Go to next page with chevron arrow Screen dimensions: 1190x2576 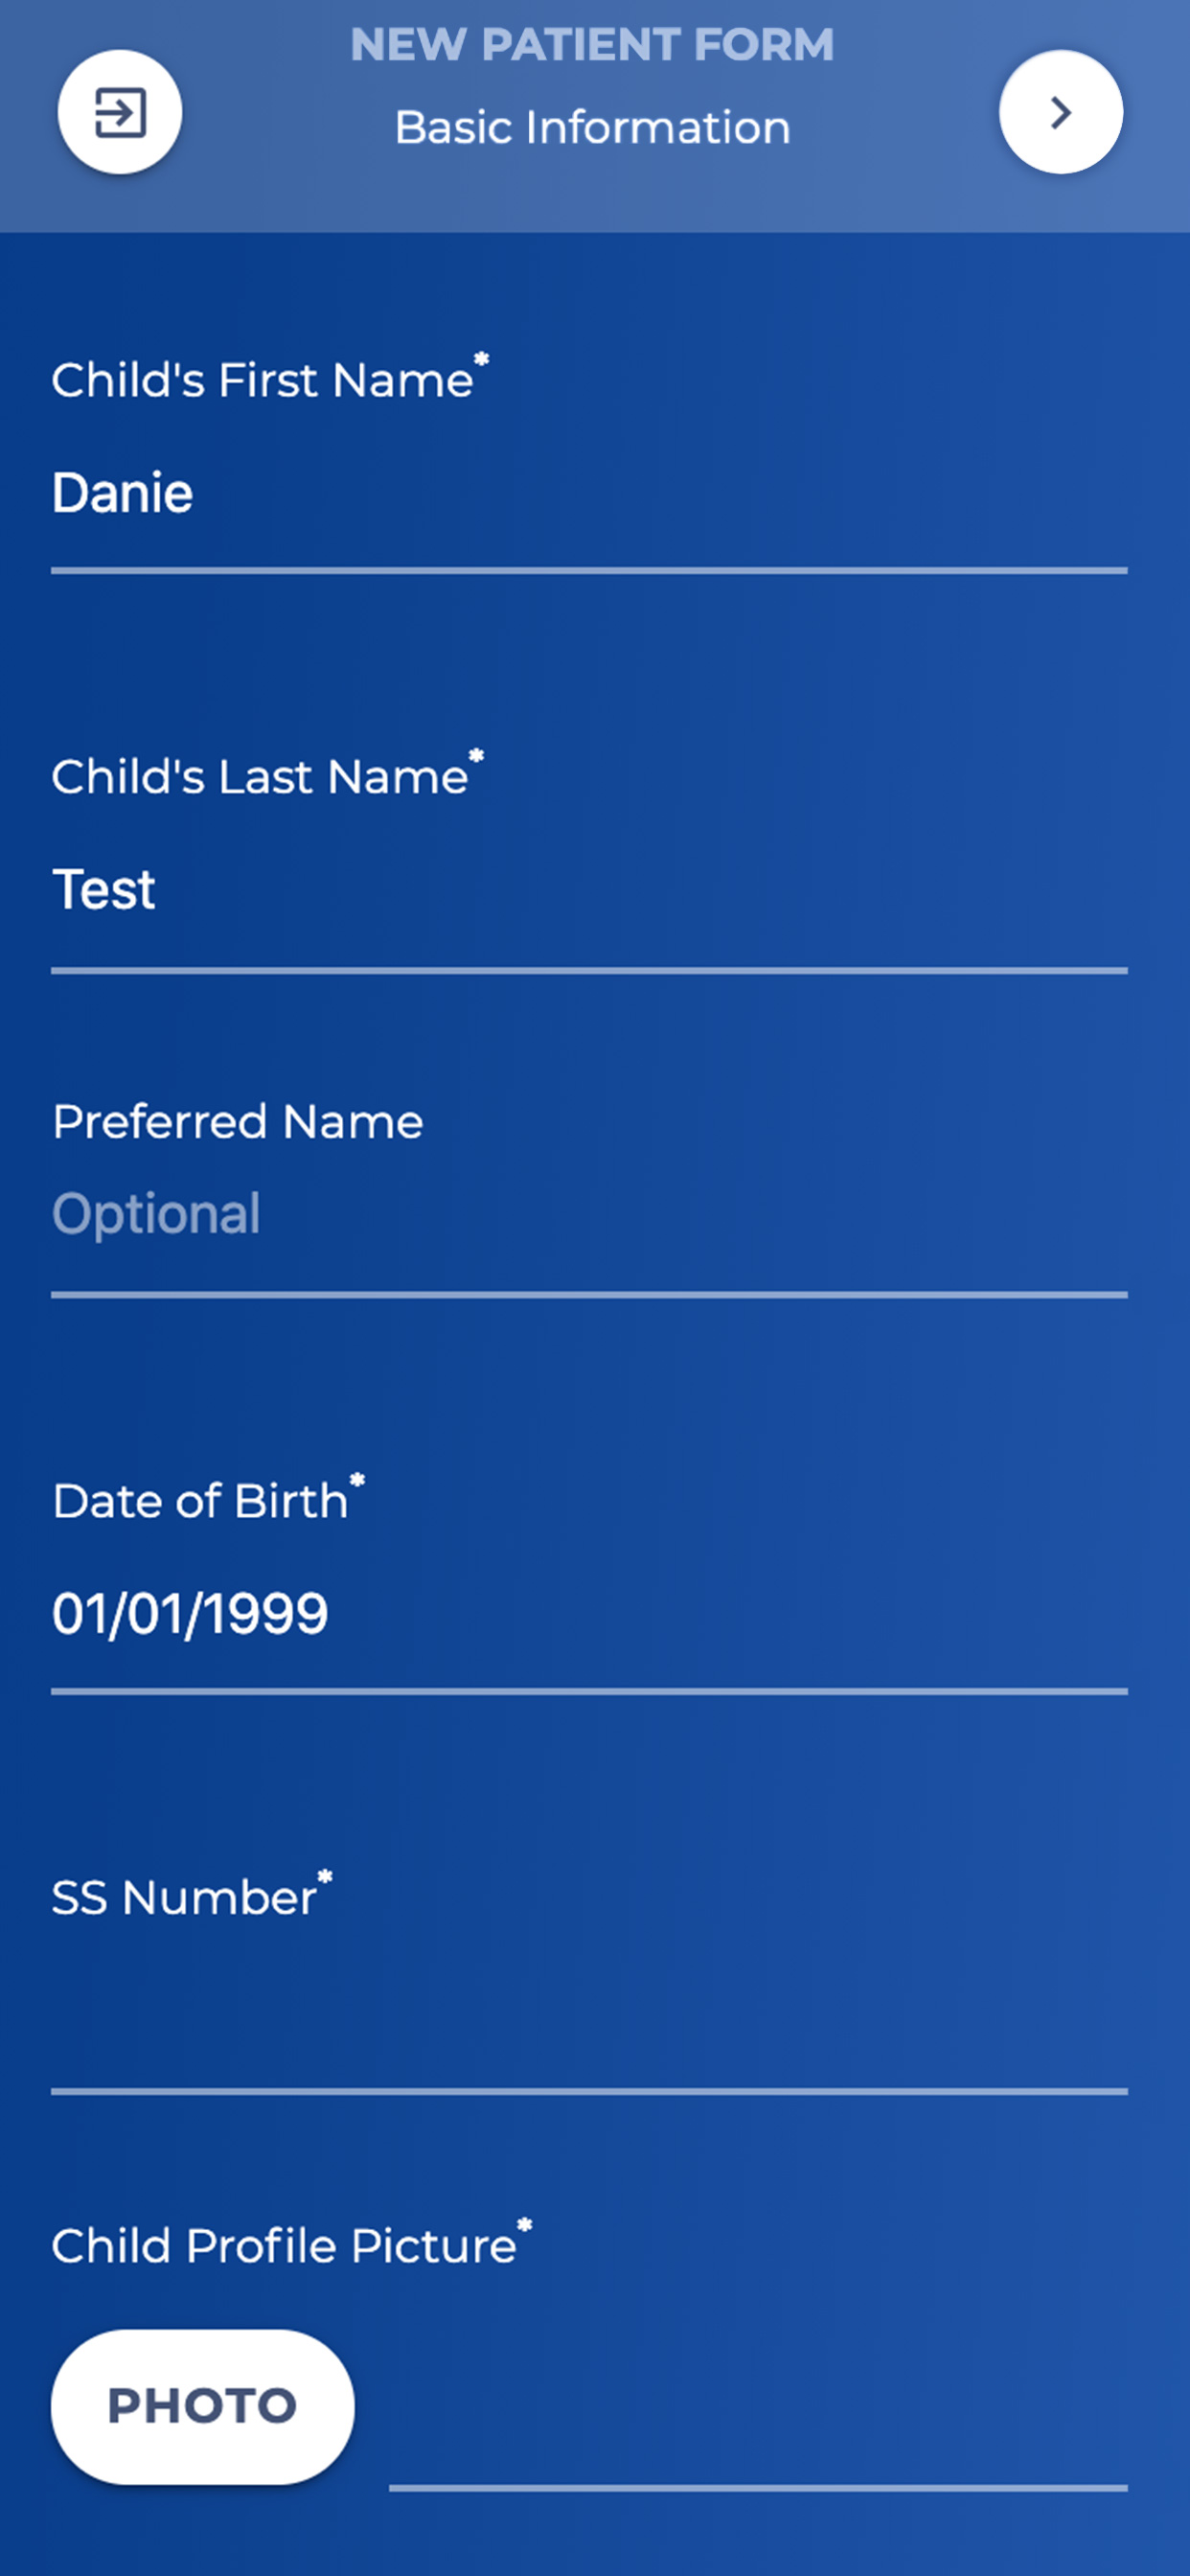click(x=1060, y=112)
